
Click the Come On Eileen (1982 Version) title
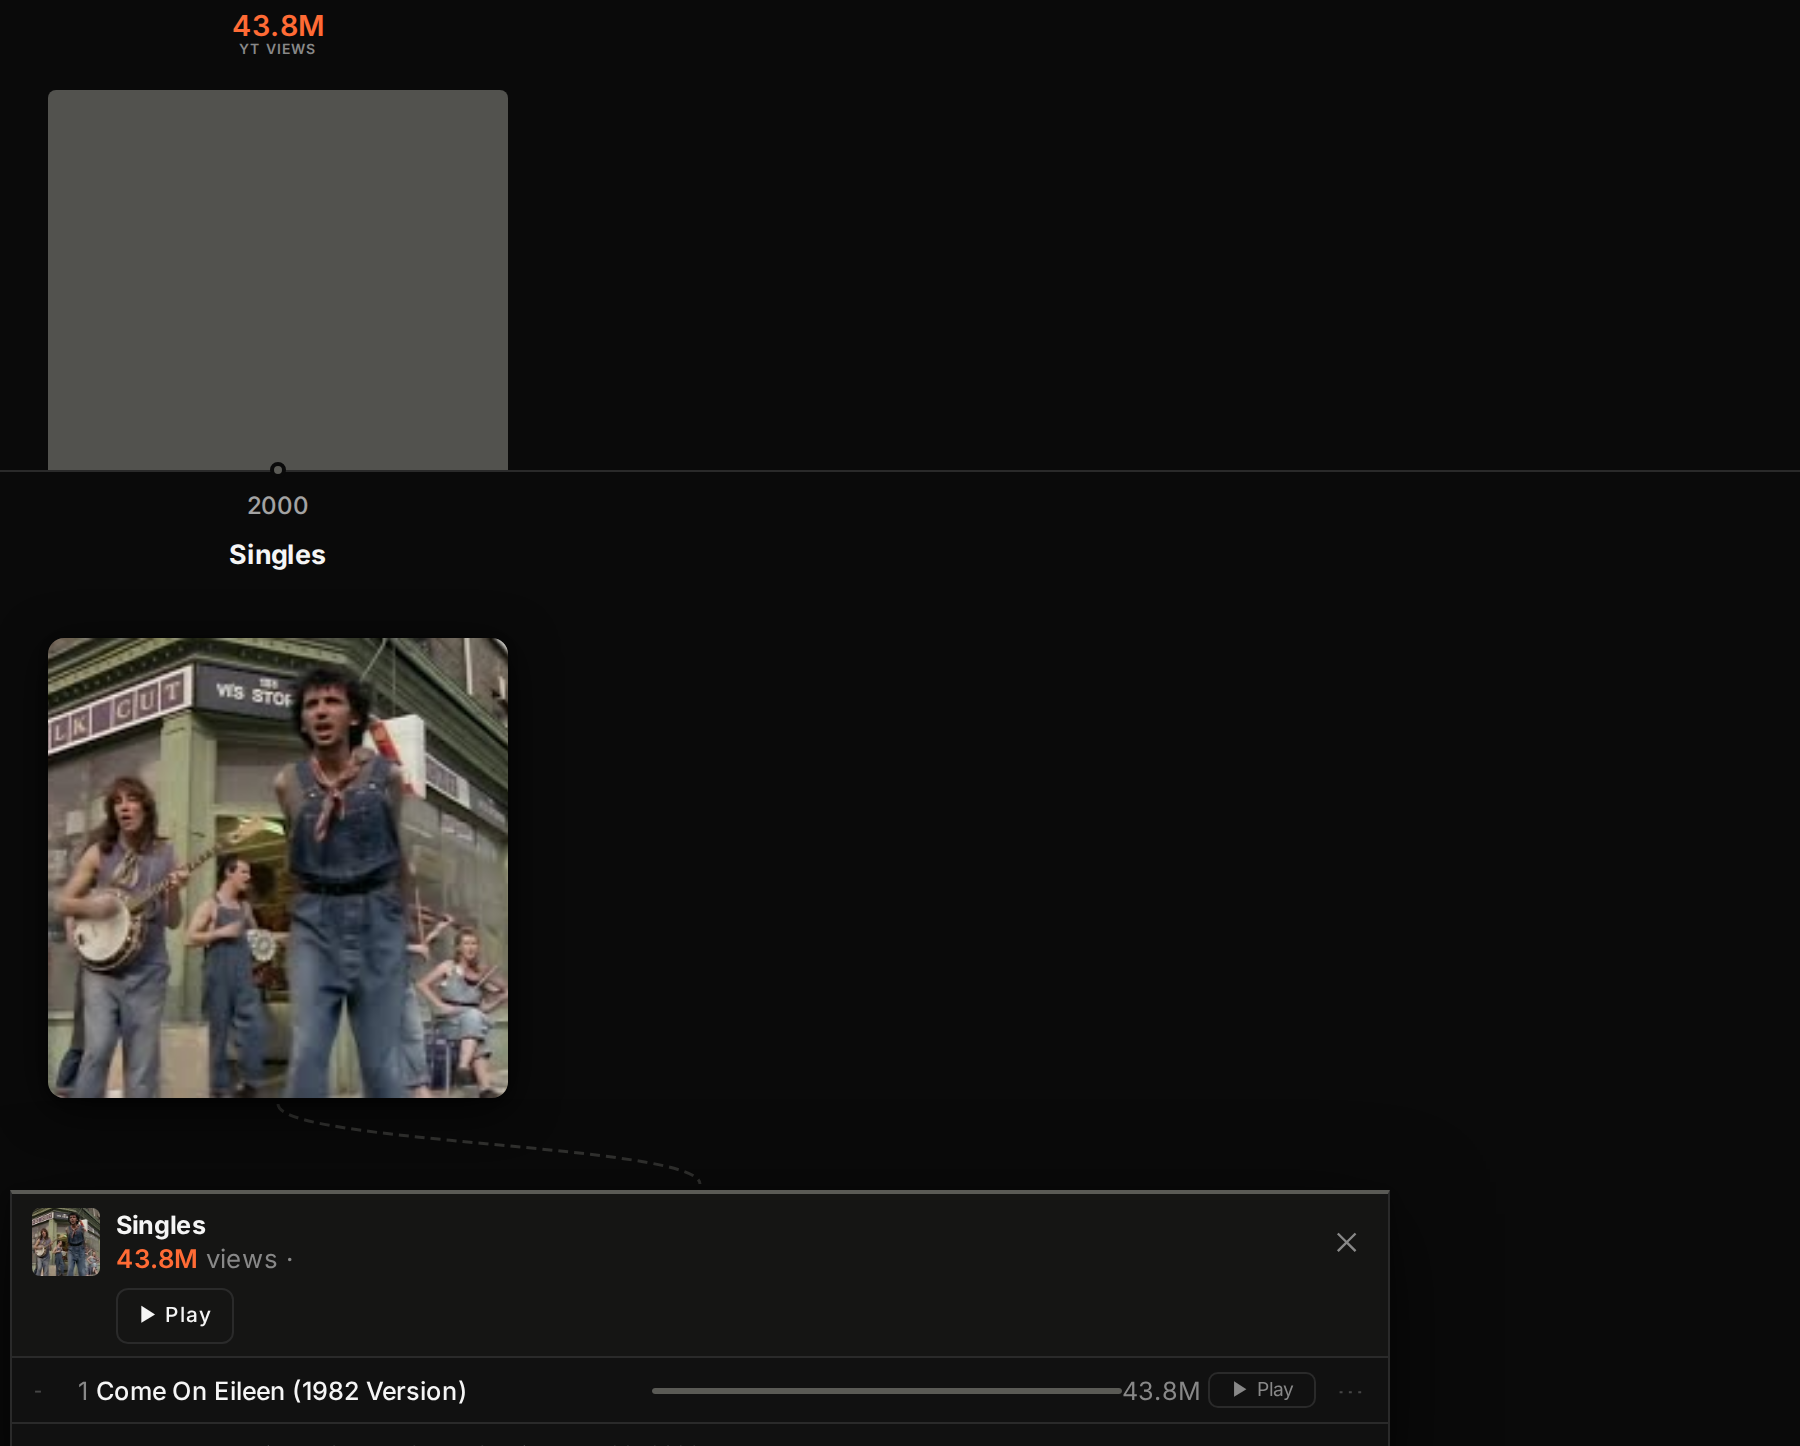281,1391
